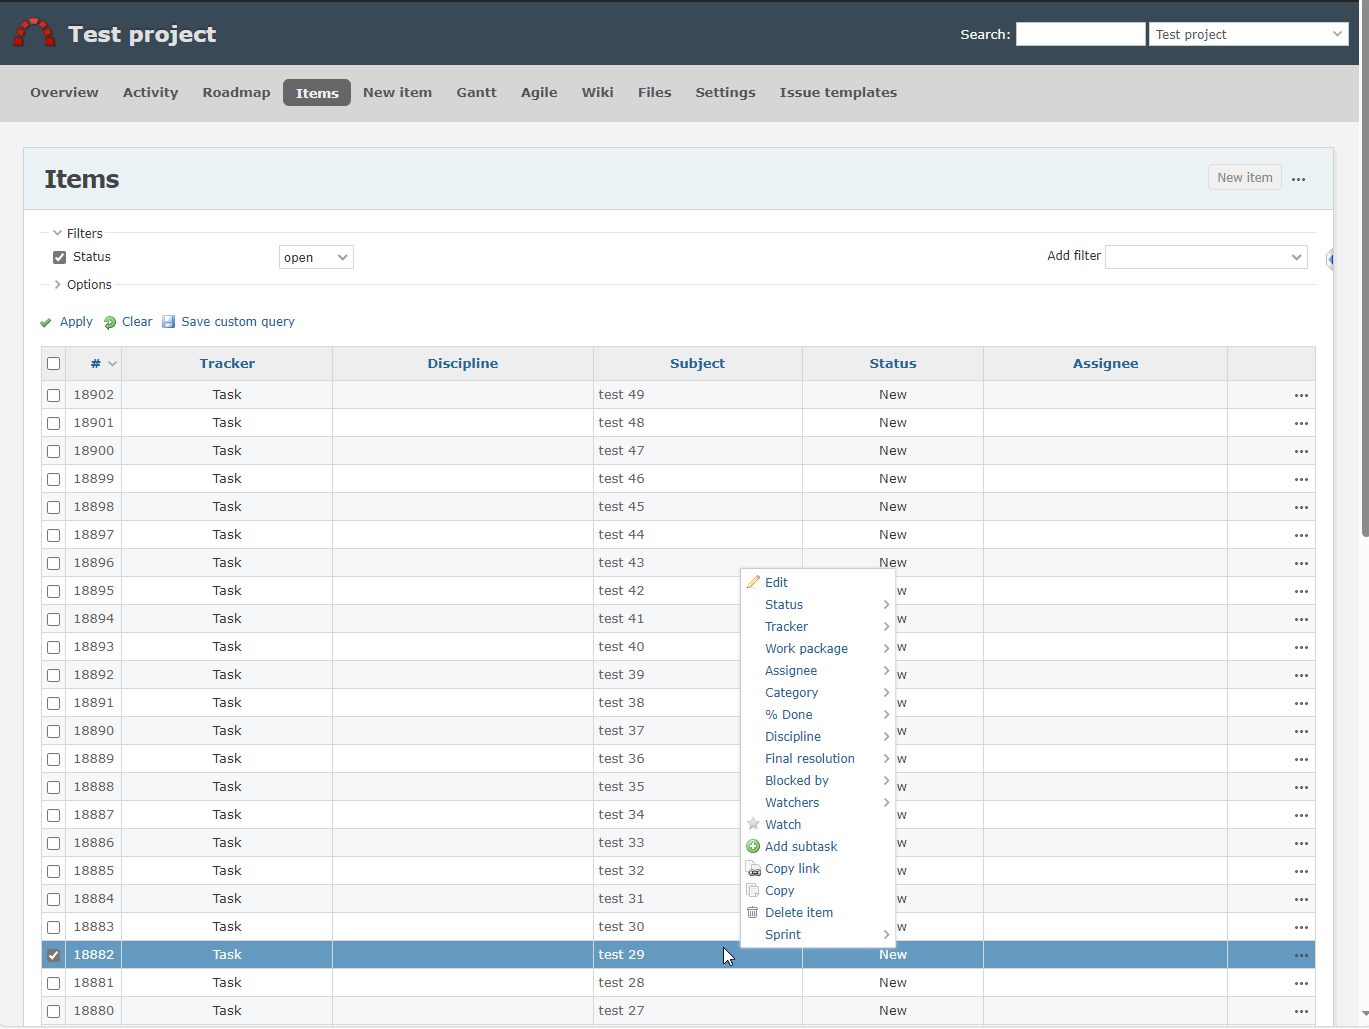Switch to the Overview tab
1369x1029 pixels.
[64, 92]
